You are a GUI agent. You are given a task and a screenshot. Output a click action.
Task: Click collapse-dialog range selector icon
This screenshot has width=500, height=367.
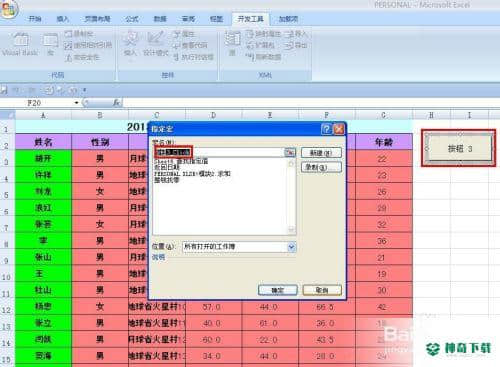click(x=290, y=152)
